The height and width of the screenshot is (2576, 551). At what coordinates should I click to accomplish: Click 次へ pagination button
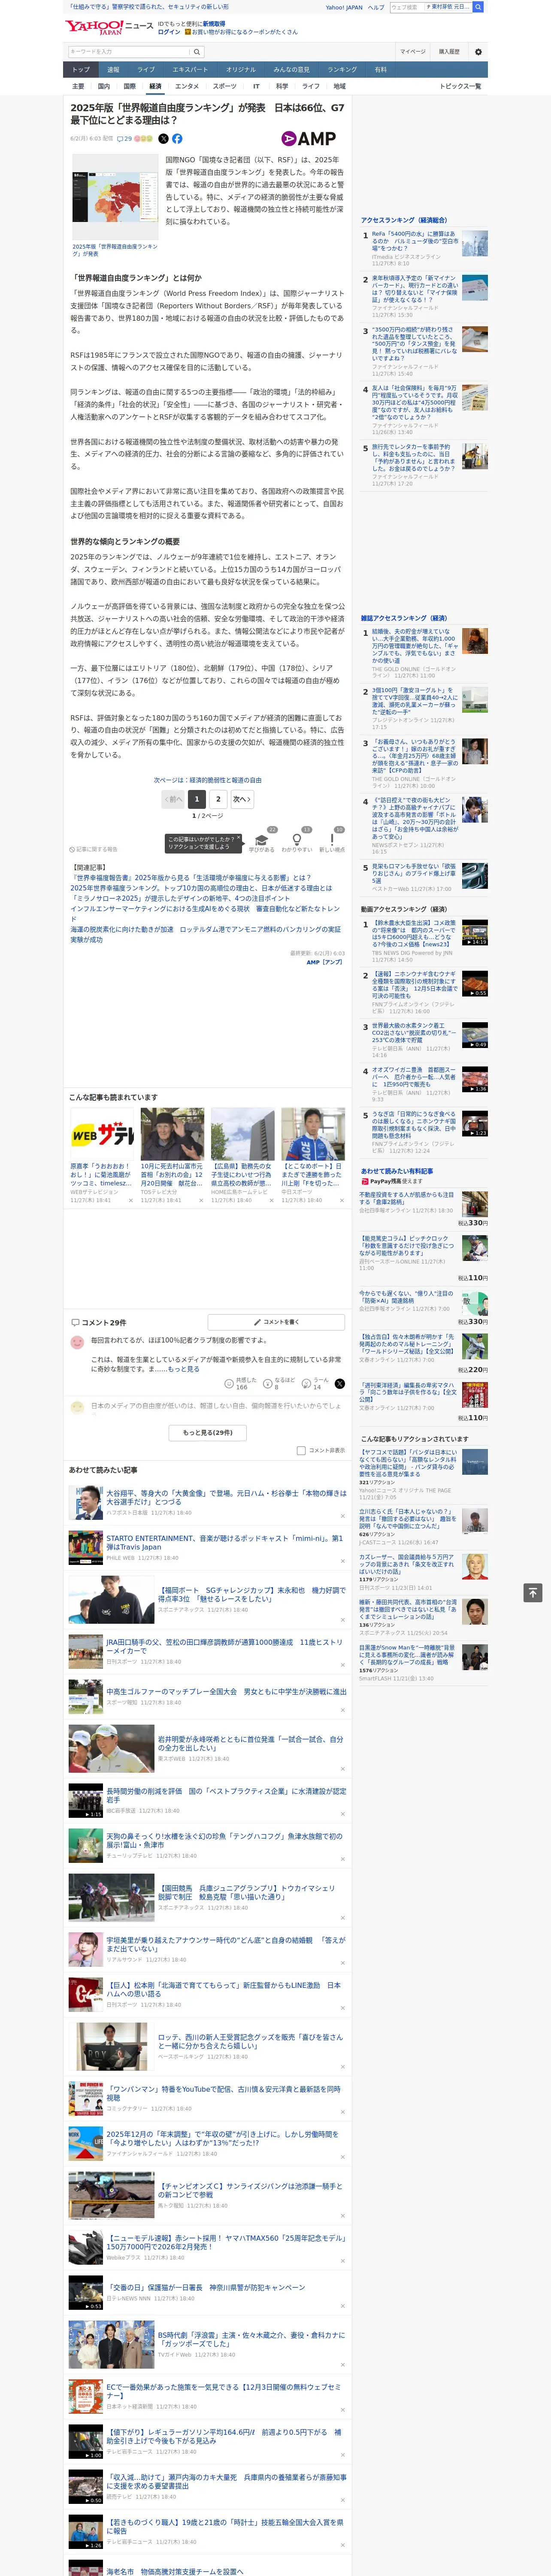point(242,799)
